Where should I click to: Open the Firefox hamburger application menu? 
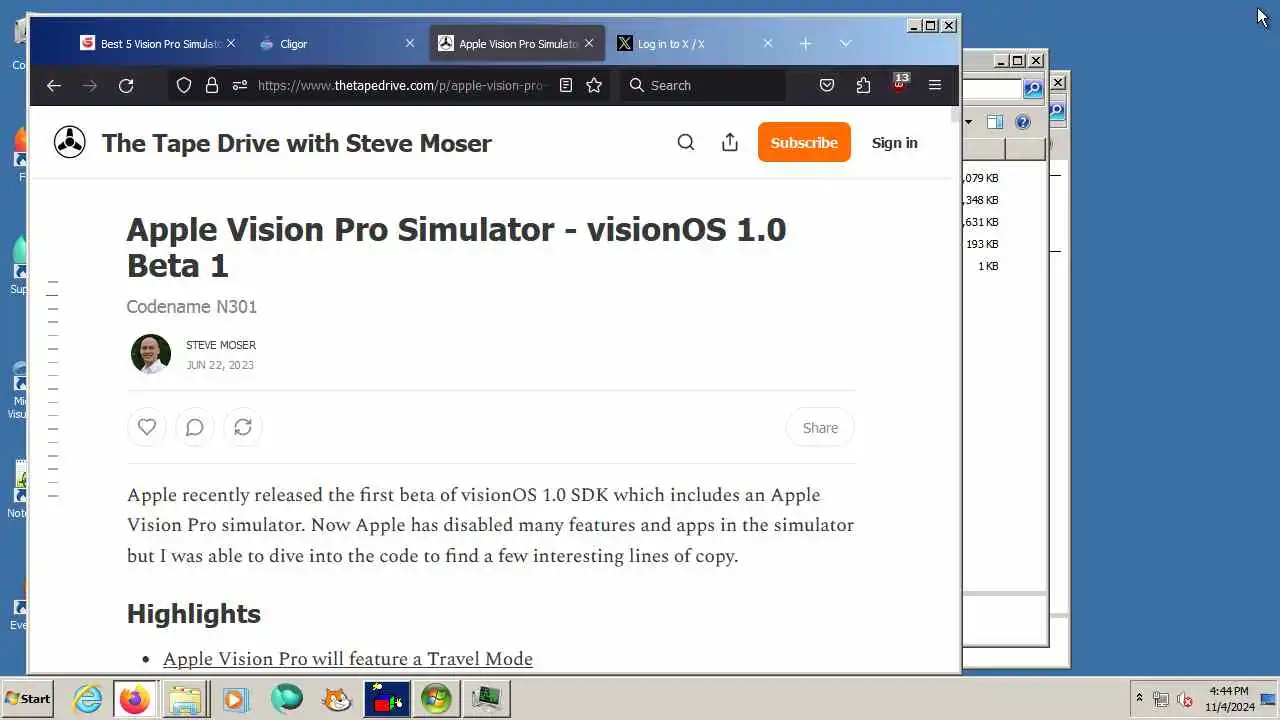(x=935, y=86)
